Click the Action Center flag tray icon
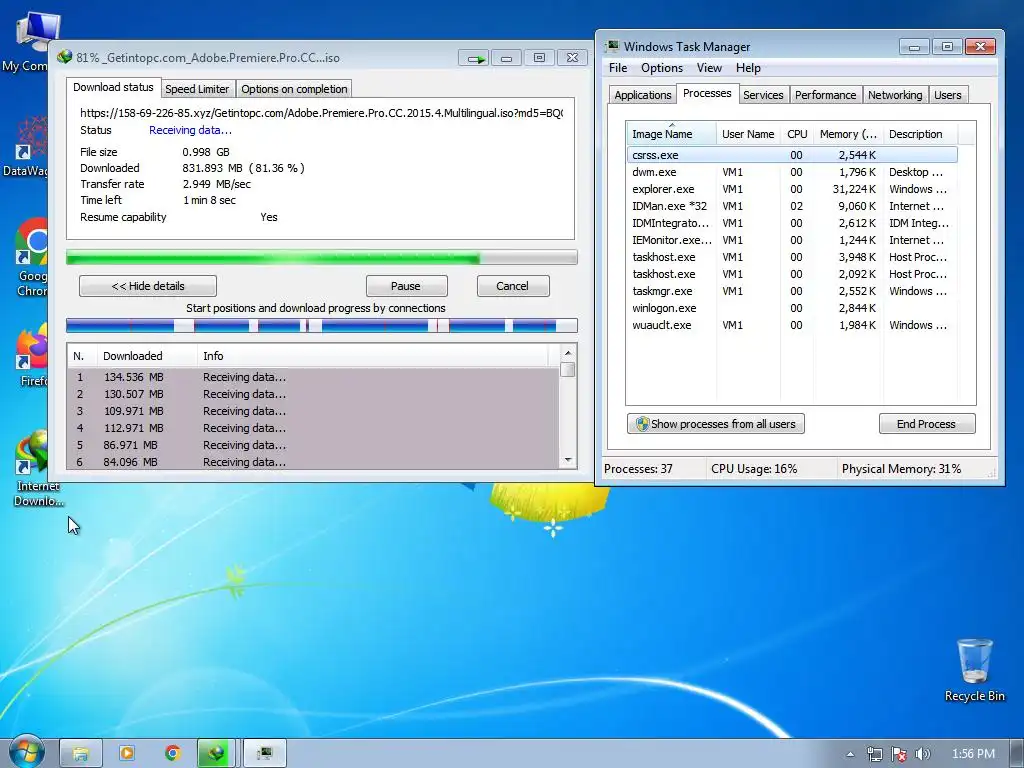This screenshot has height=768, width=1024. (899, 754)
